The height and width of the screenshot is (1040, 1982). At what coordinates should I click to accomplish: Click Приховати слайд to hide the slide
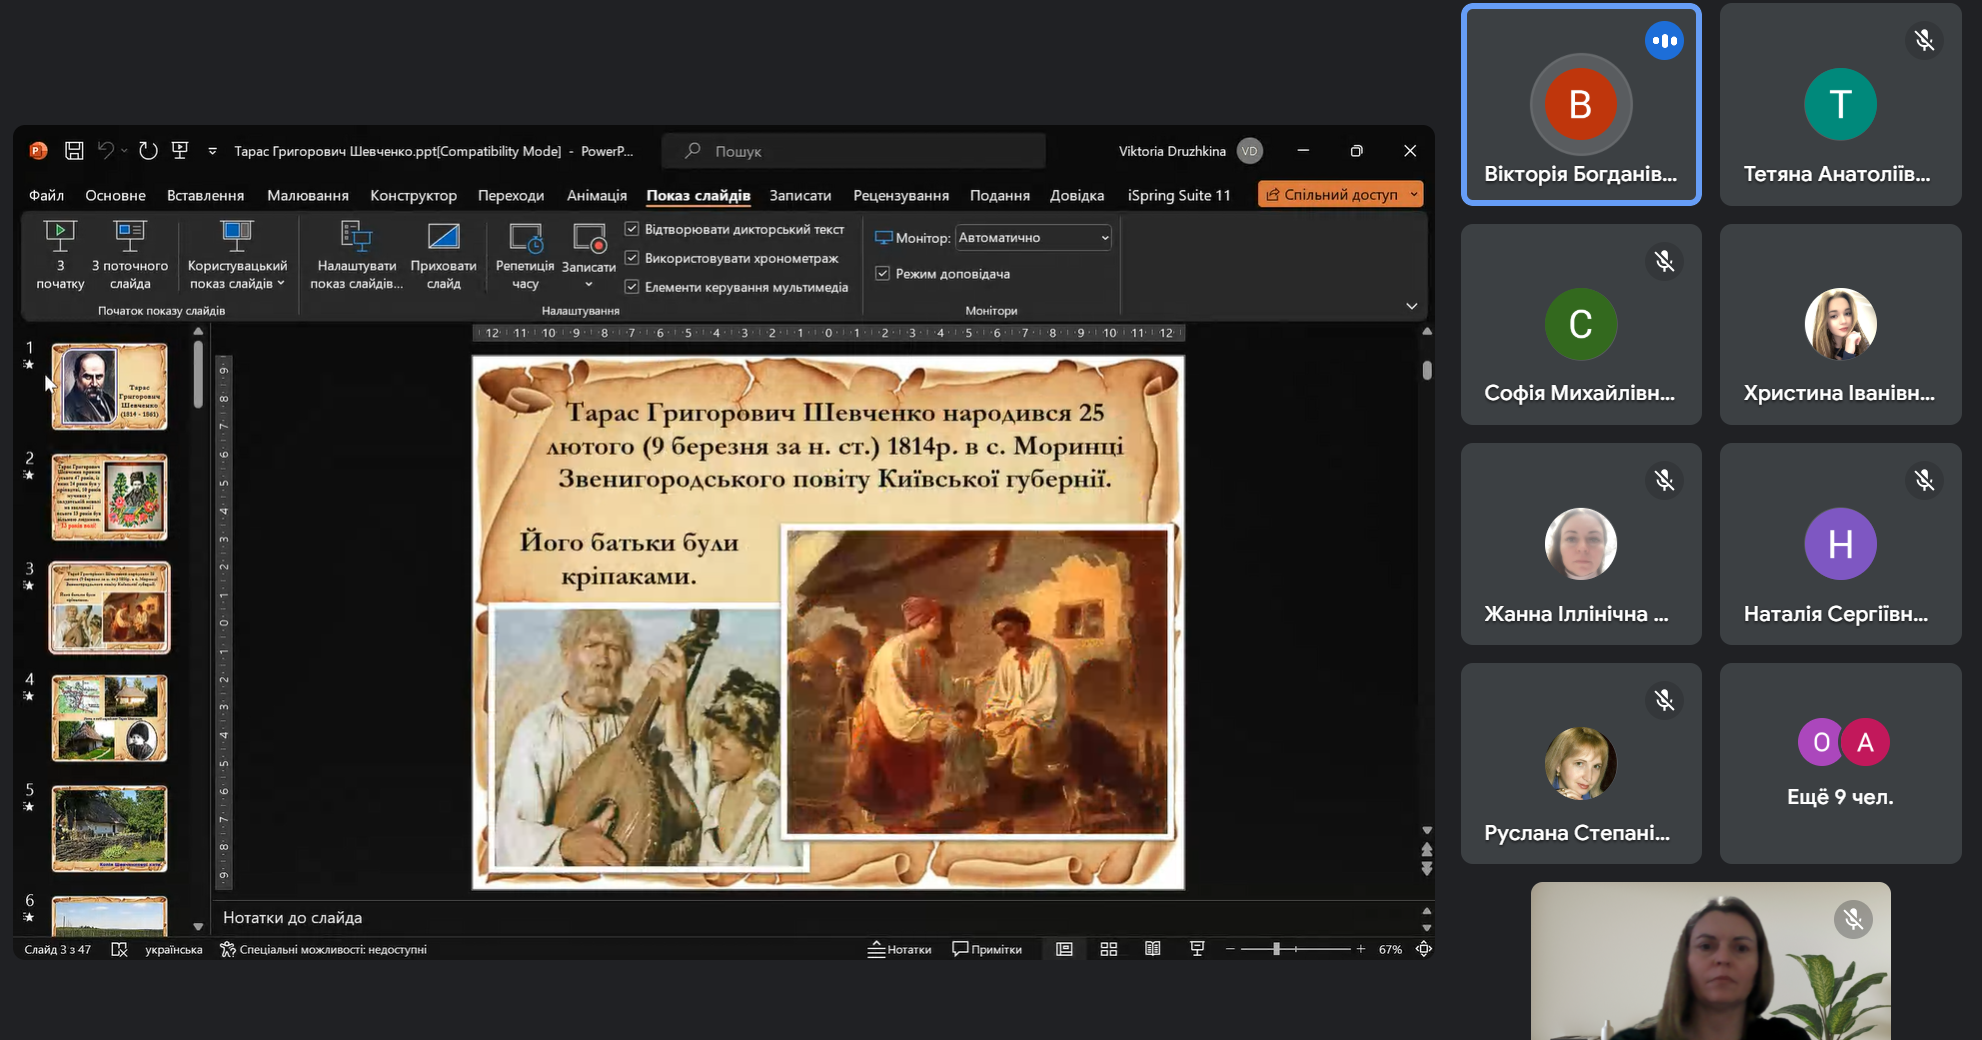tap(443, 256)
